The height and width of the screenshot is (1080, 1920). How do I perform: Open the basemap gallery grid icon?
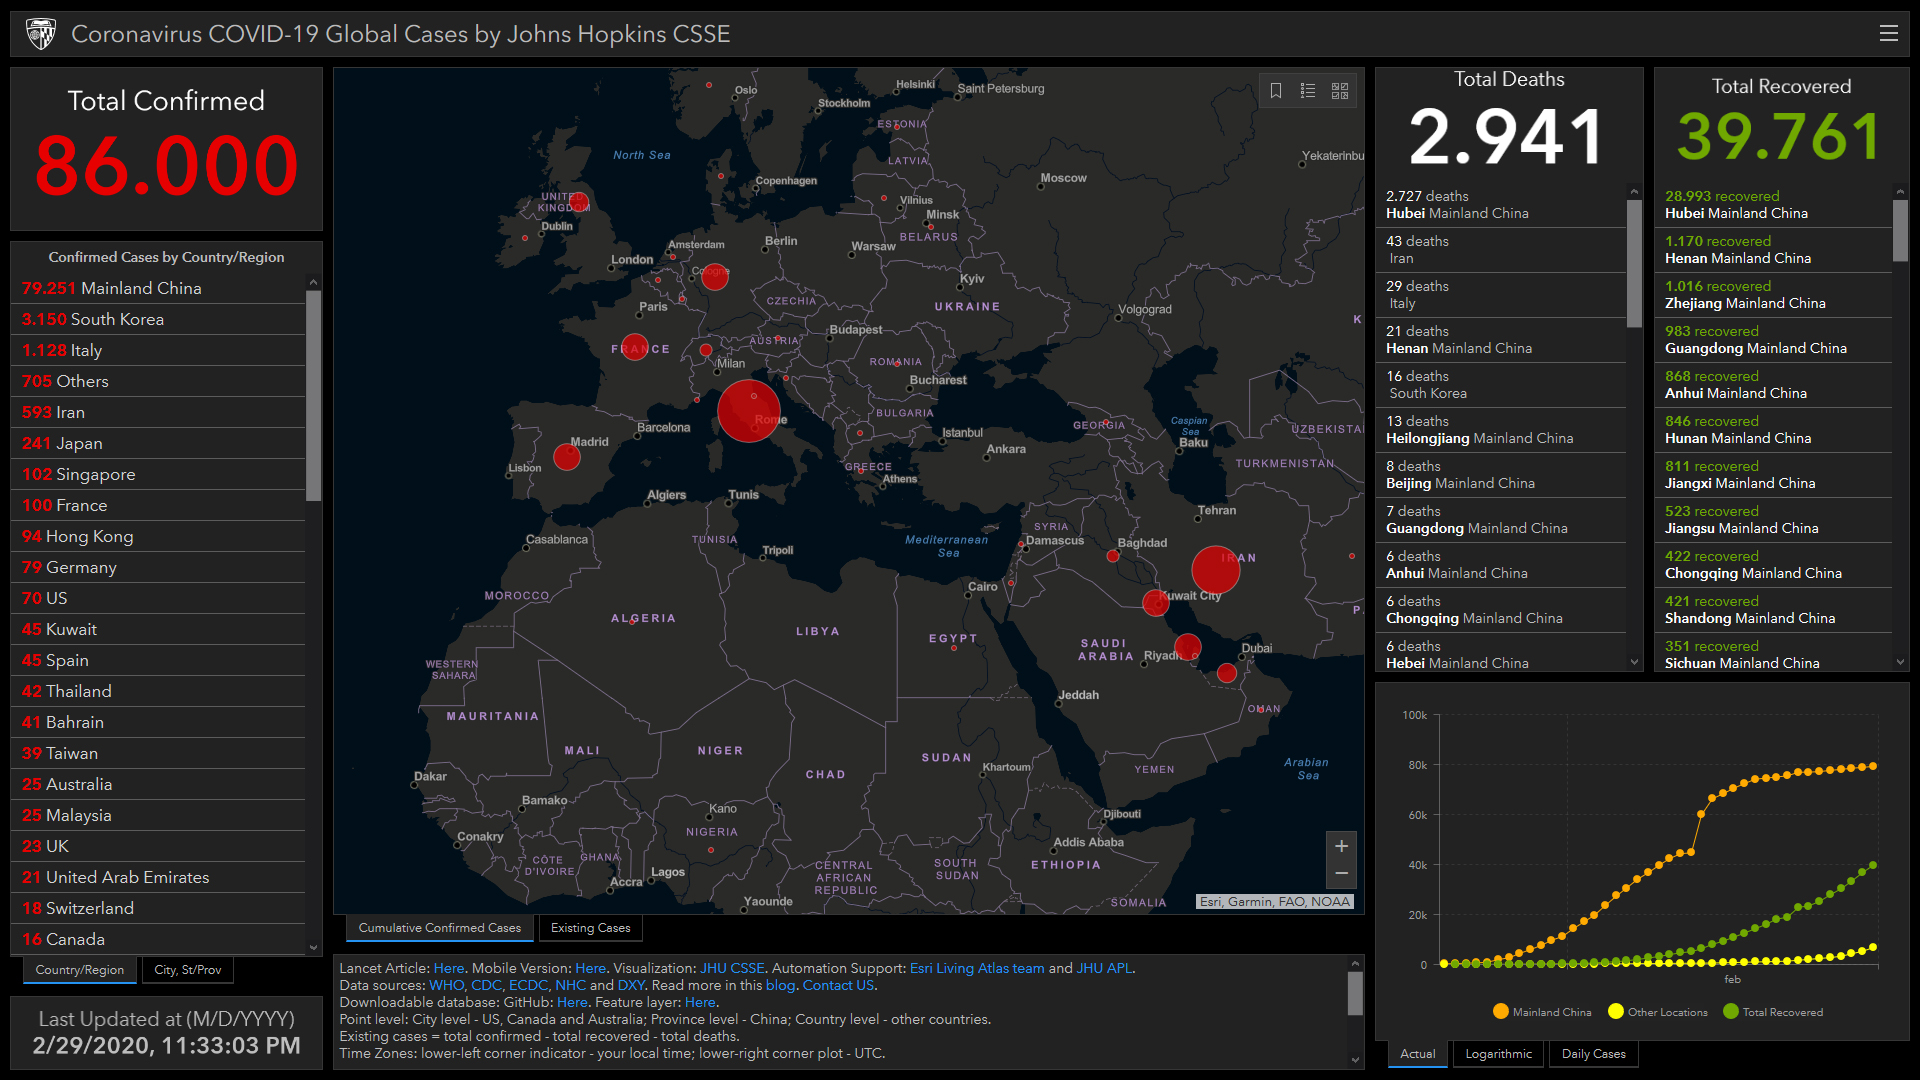tap(1340, 91)
